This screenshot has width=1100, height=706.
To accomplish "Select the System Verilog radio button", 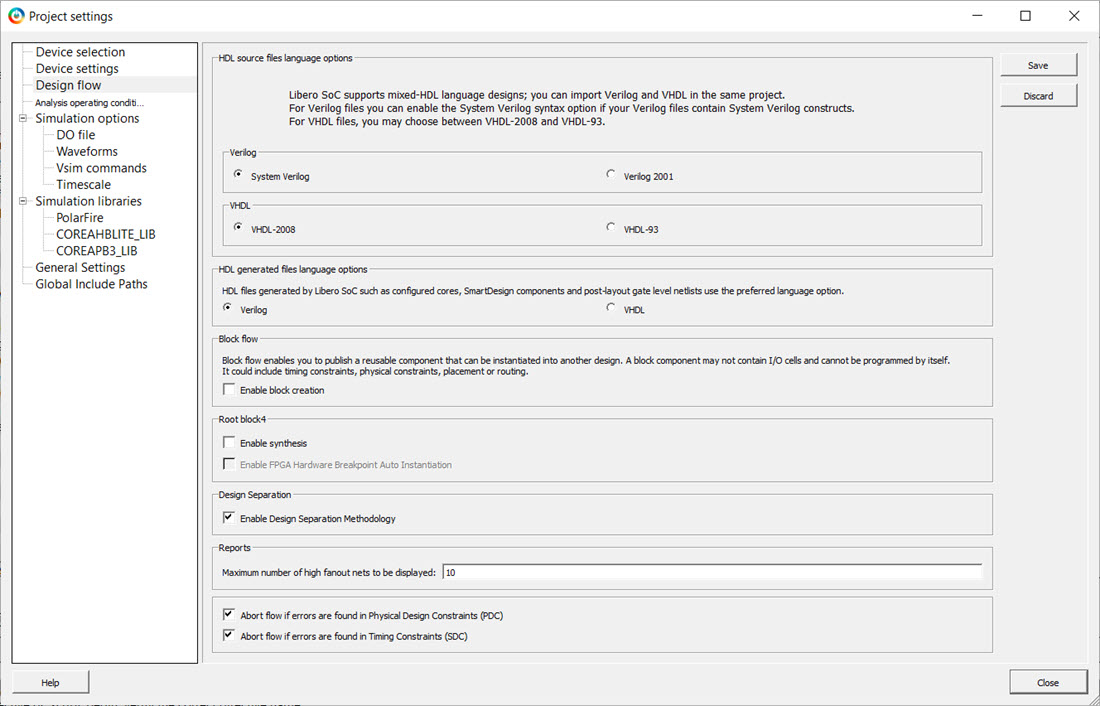I will tap(238, 175).
